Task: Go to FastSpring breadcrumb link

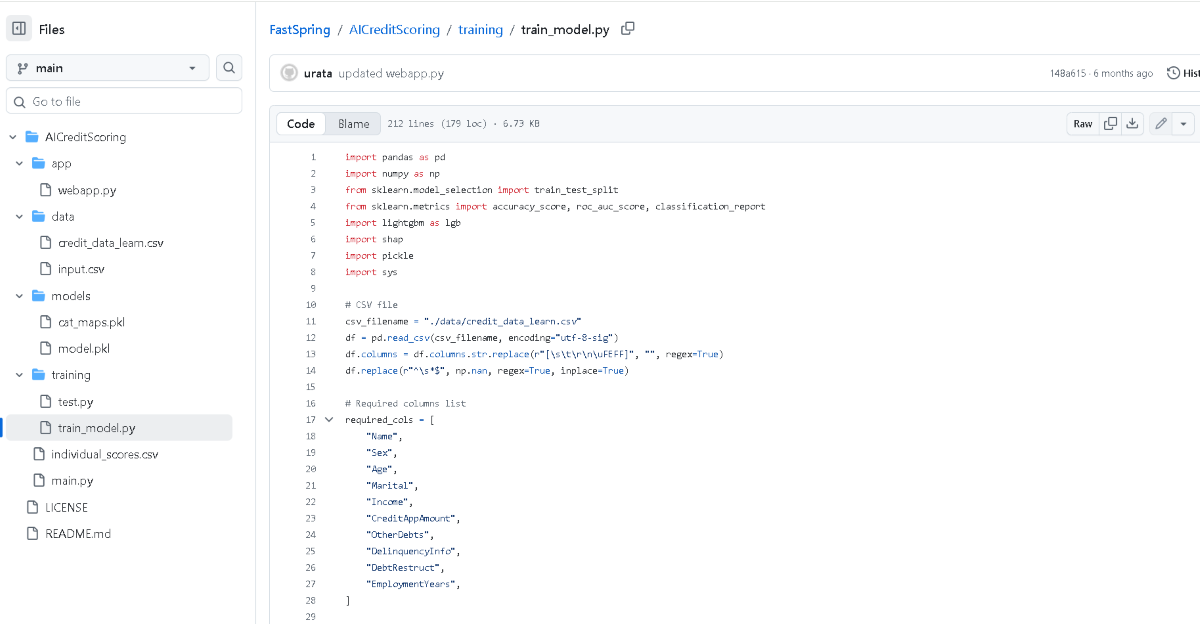Action: pos(300,30)
